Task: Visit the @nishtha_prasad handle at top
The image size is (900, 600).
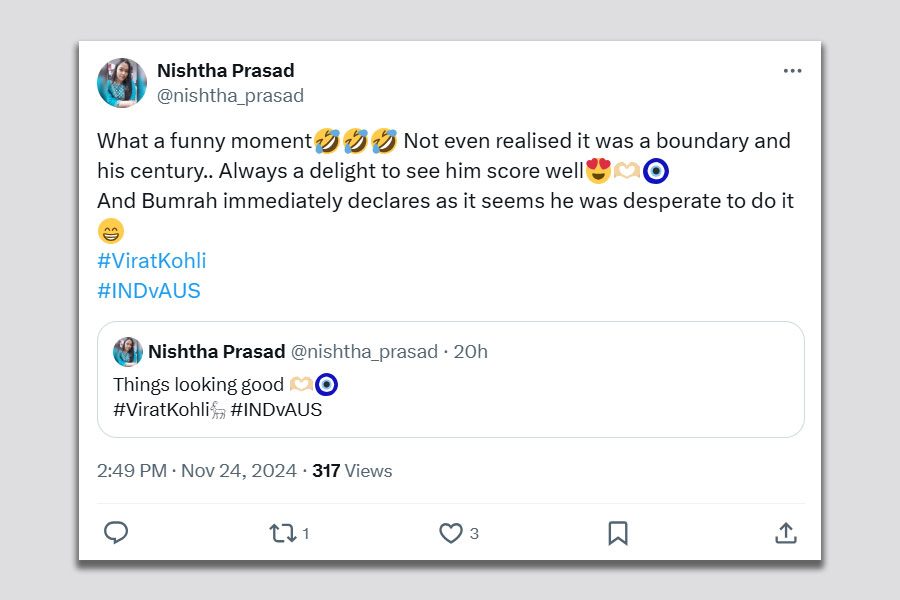Action: point(230,96)
